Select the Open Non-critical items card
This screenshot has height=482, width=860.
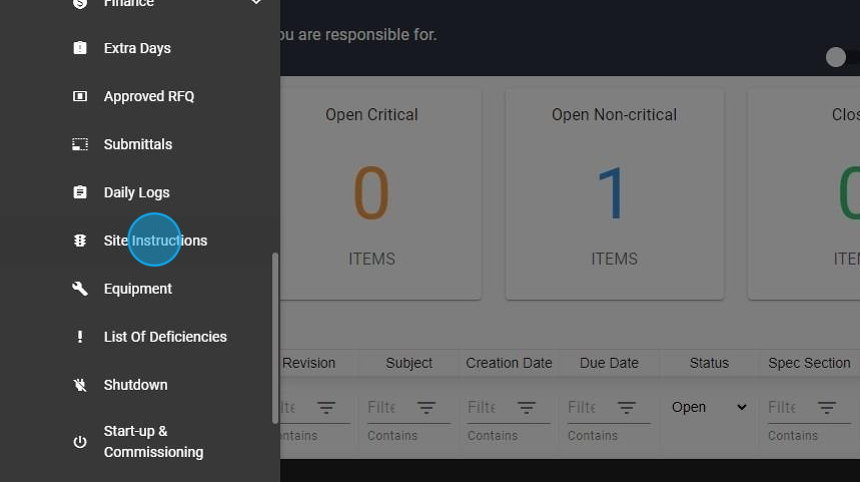click(x=614, y=194)
